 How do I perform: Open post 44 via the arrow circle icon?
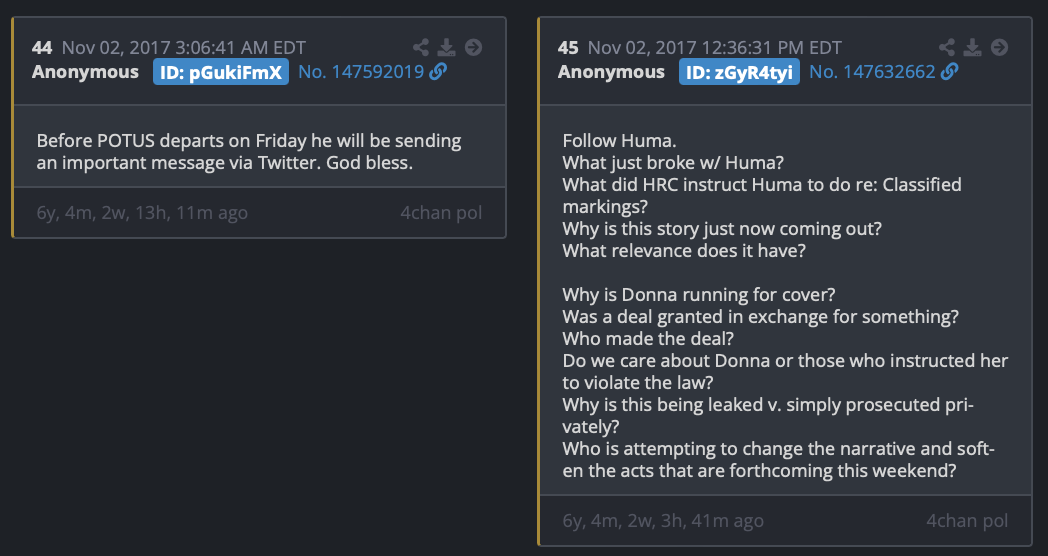(473, 47)
